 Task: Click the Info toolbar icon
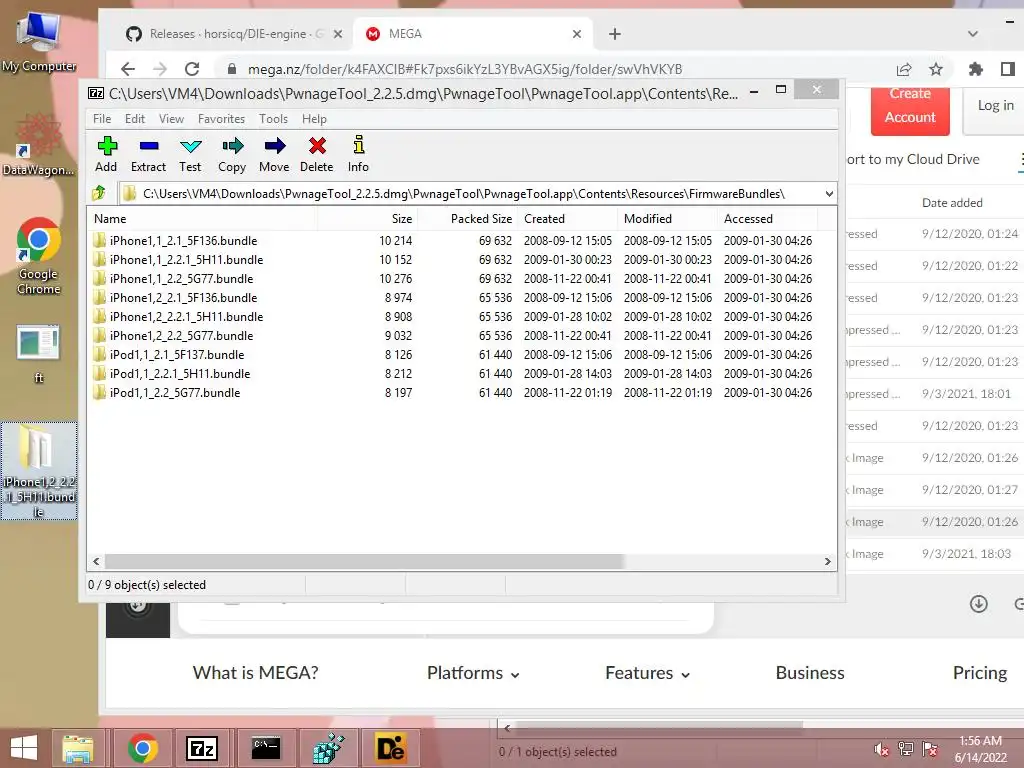pos(359,145)
